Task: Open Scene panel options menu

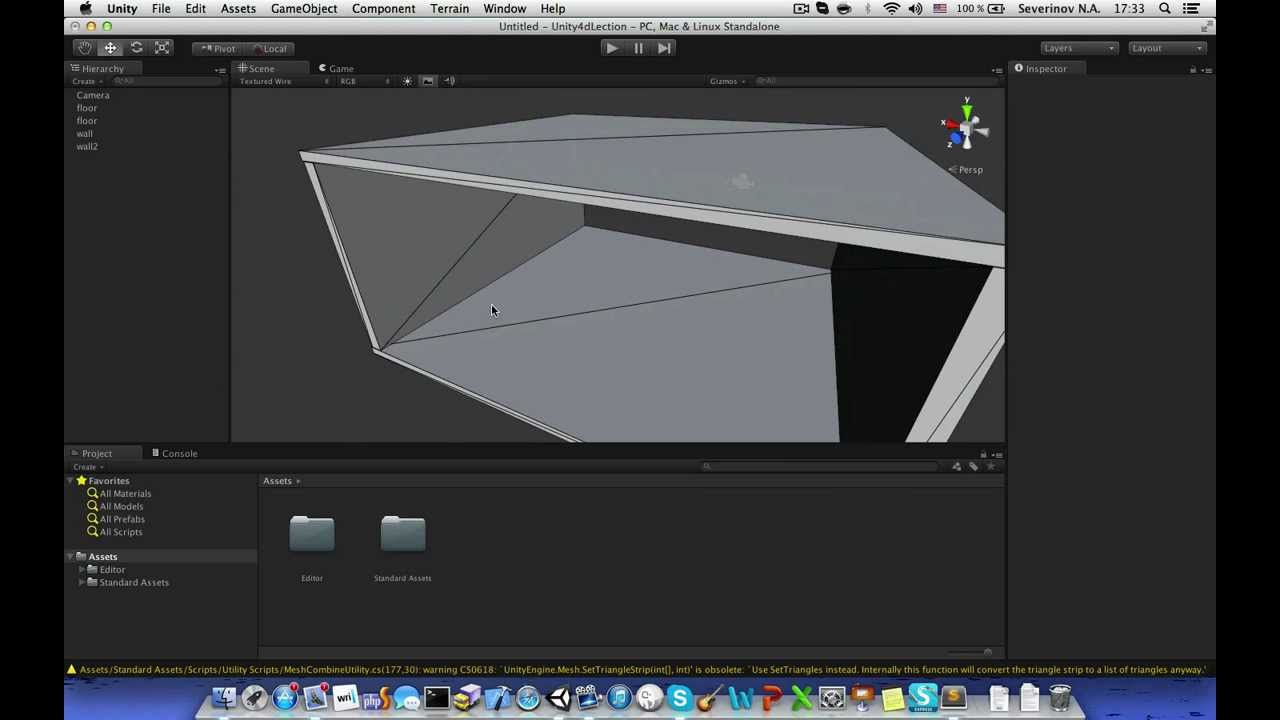Action: coord(996,70)
